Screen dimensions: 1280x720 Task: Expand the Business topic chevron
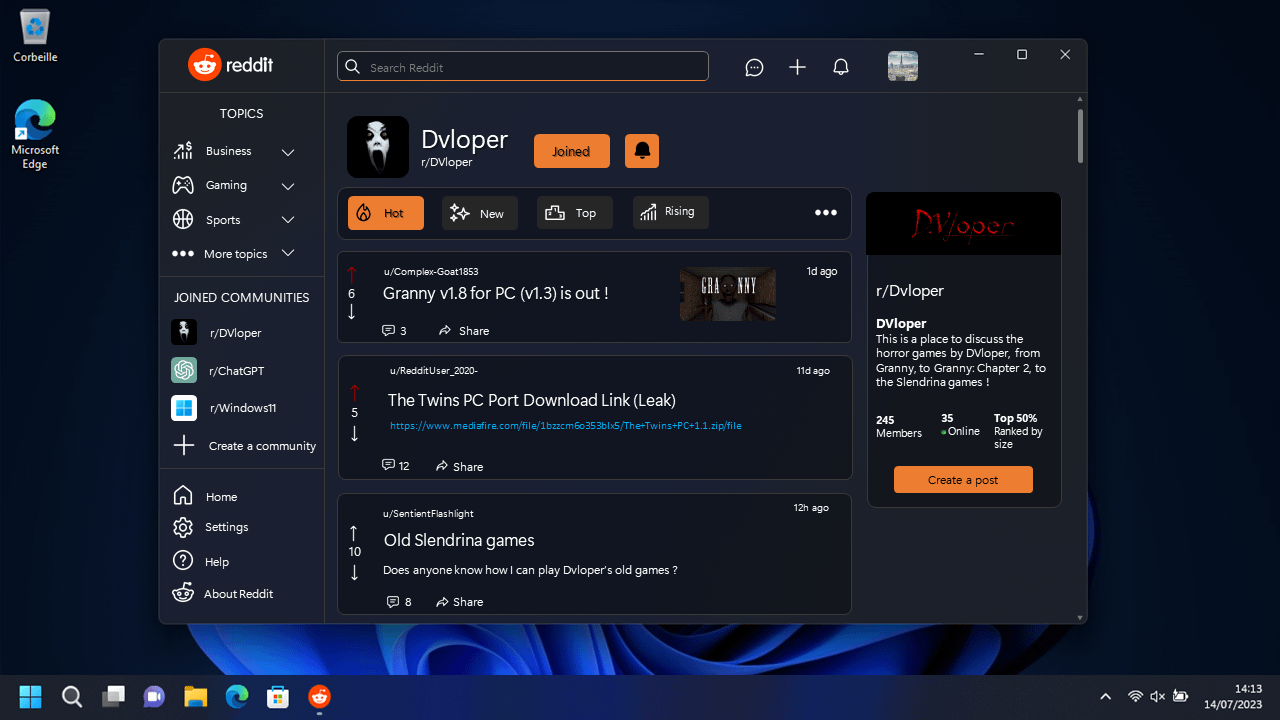[288, 152]
